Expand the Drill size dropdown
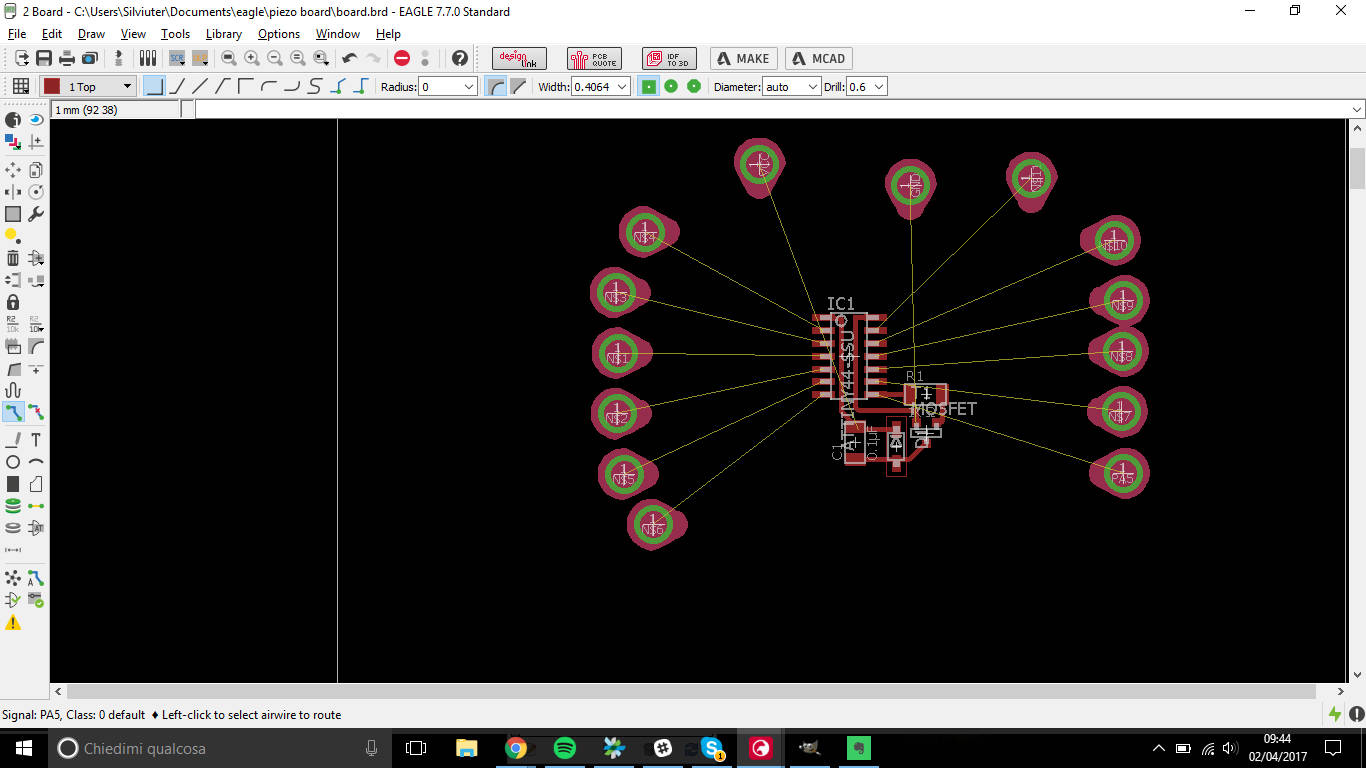The height and width of the screenshot is (768, 1366). 879,87
